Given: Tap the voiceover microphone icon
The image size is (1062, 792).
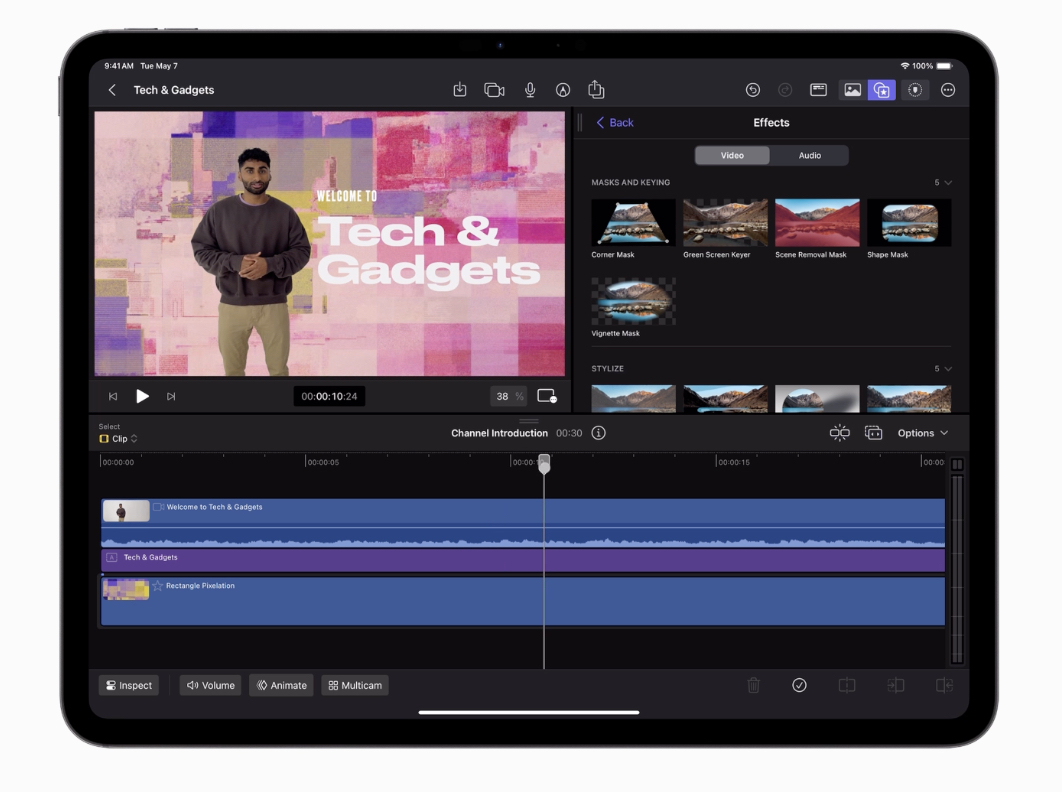Looking at the screenshot, I should click(x=530, y=90).
